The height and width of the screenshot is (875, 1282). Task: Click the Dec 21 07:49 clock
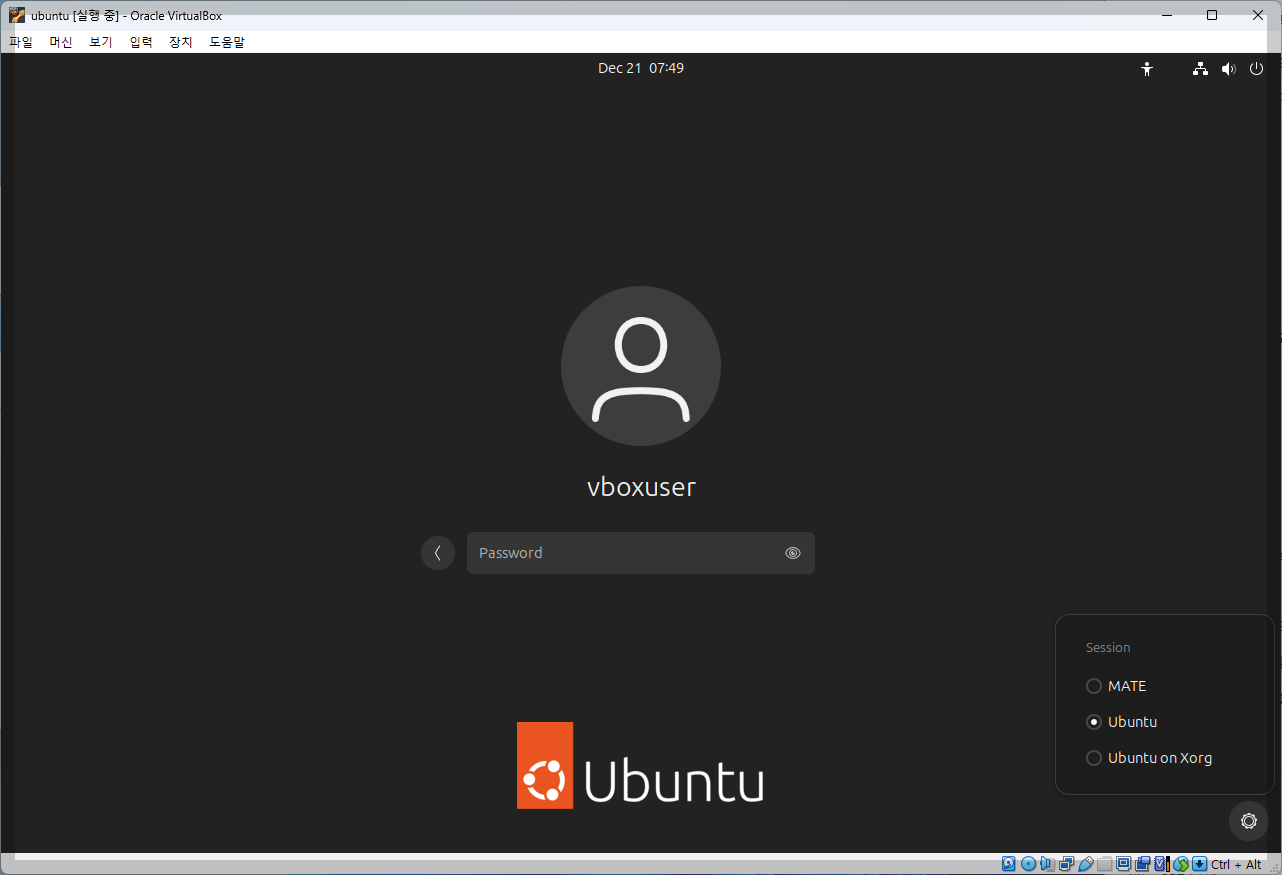pos(641,68)
